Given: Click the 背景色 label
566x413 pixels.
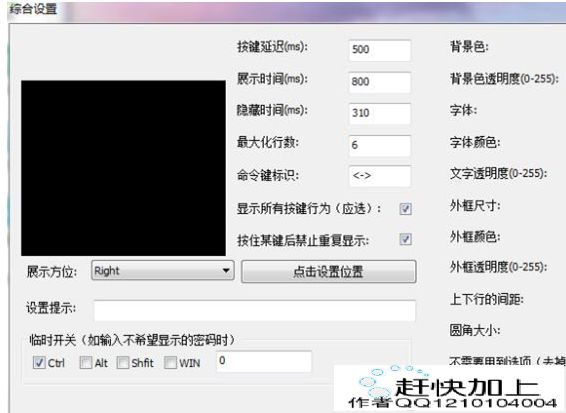Looking at the screenshot, I should [x=469, y=47].
